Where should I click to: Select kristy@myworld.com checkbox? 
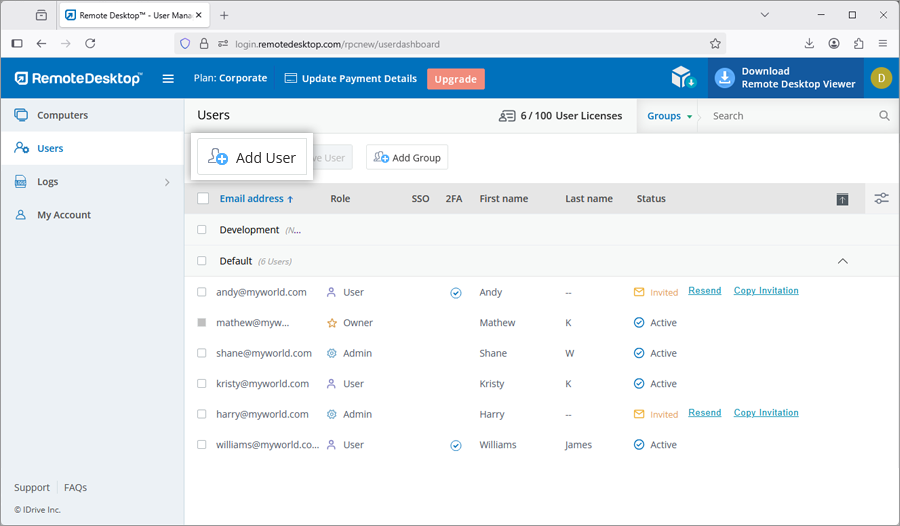tap(201, 383)
